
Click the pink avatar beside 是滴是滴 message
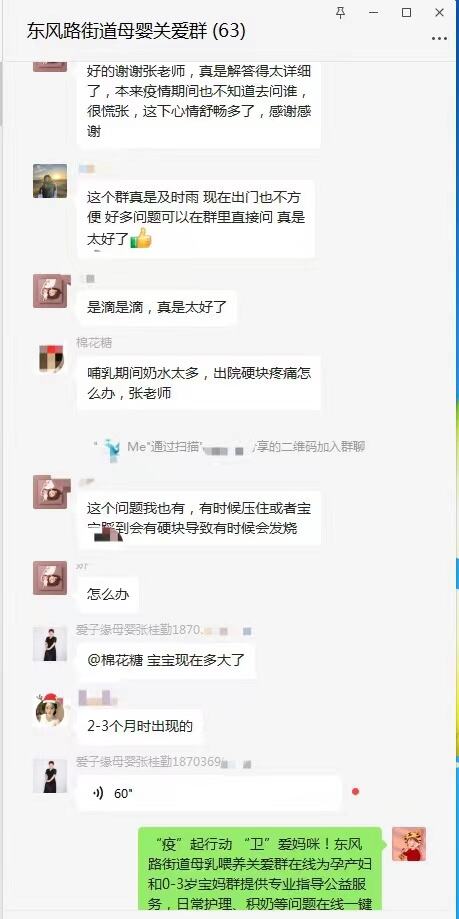tap(52, 291)
